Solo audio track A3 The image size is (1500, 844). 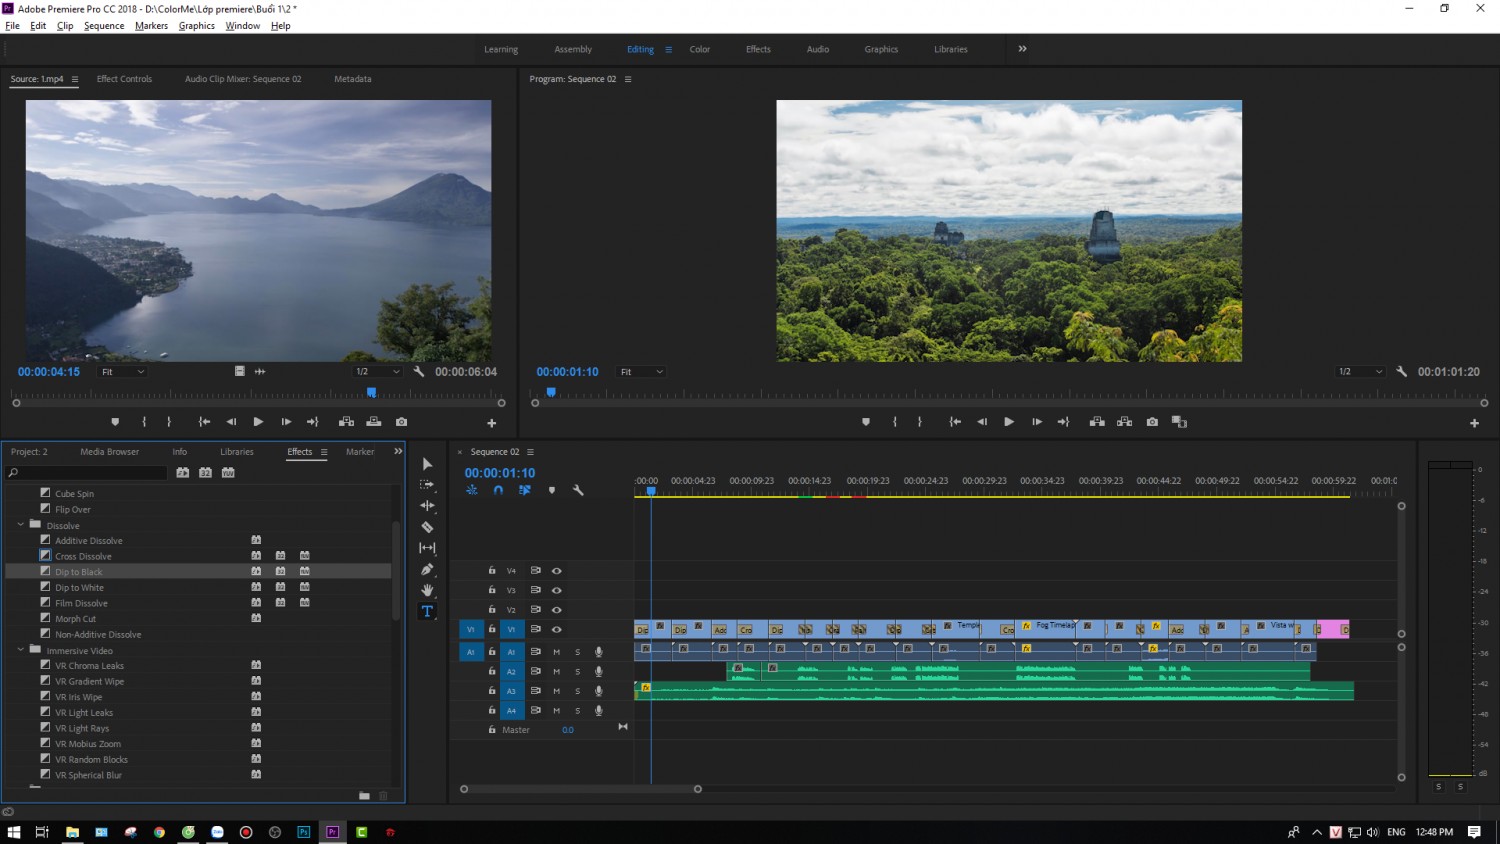[577, 691]
